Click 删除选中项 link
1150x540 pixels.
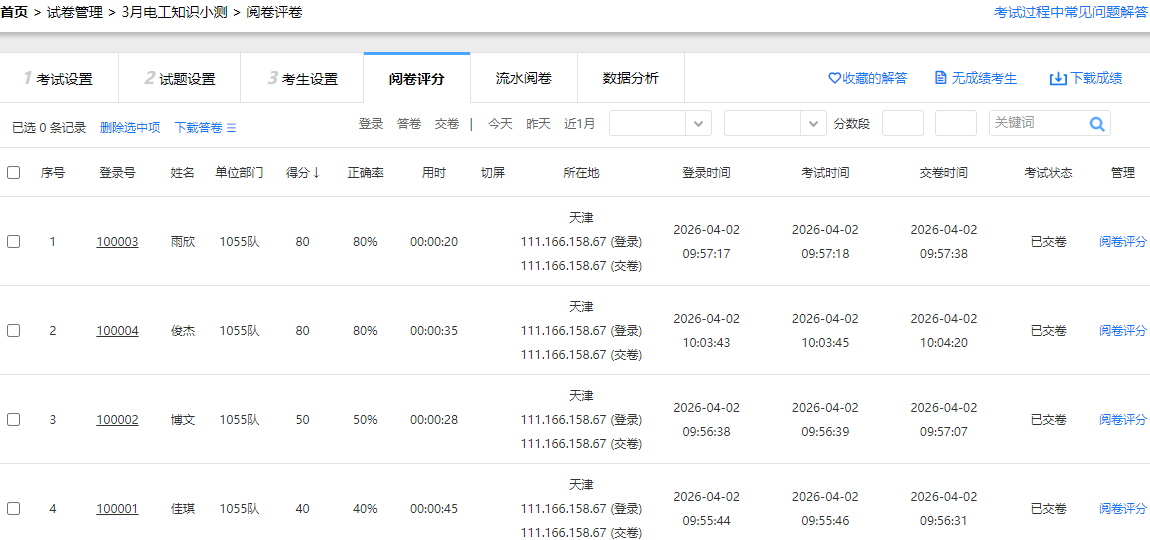[x=130, y=128]
